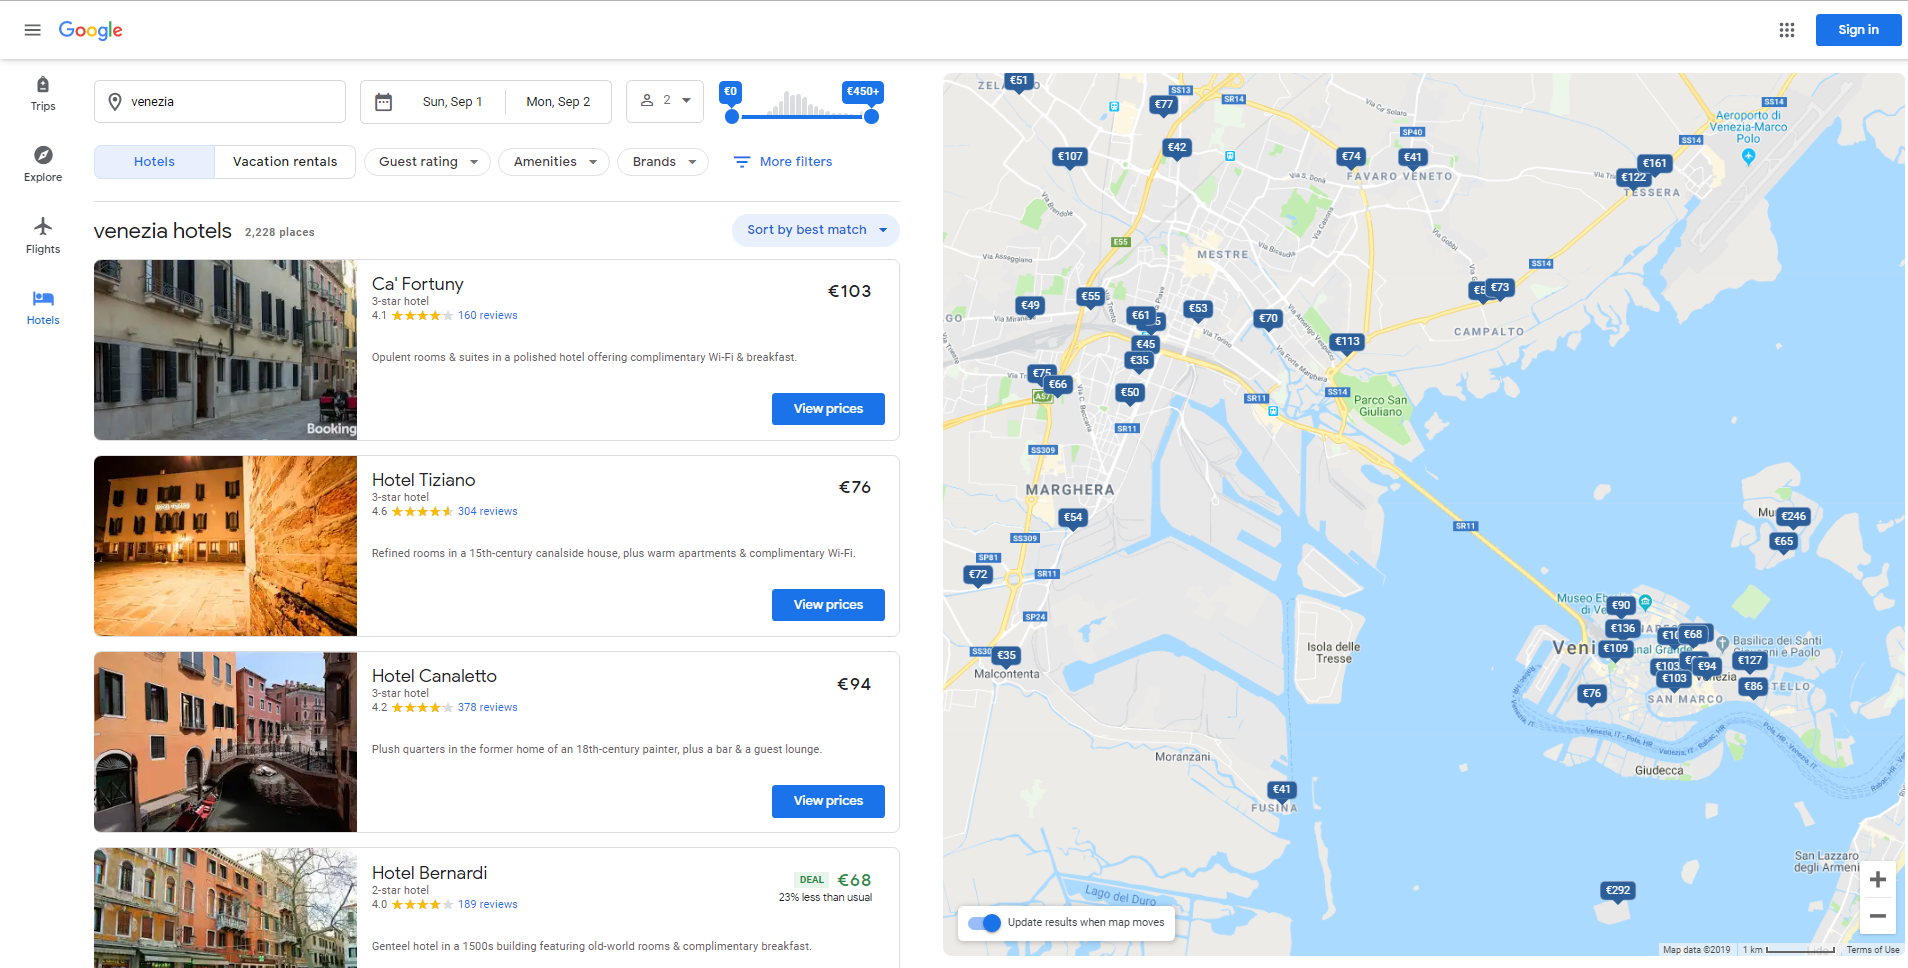This screenshot has width=1908, height=968.
Task: Open the guest count dropdown
Action: [x=665, y=101]
